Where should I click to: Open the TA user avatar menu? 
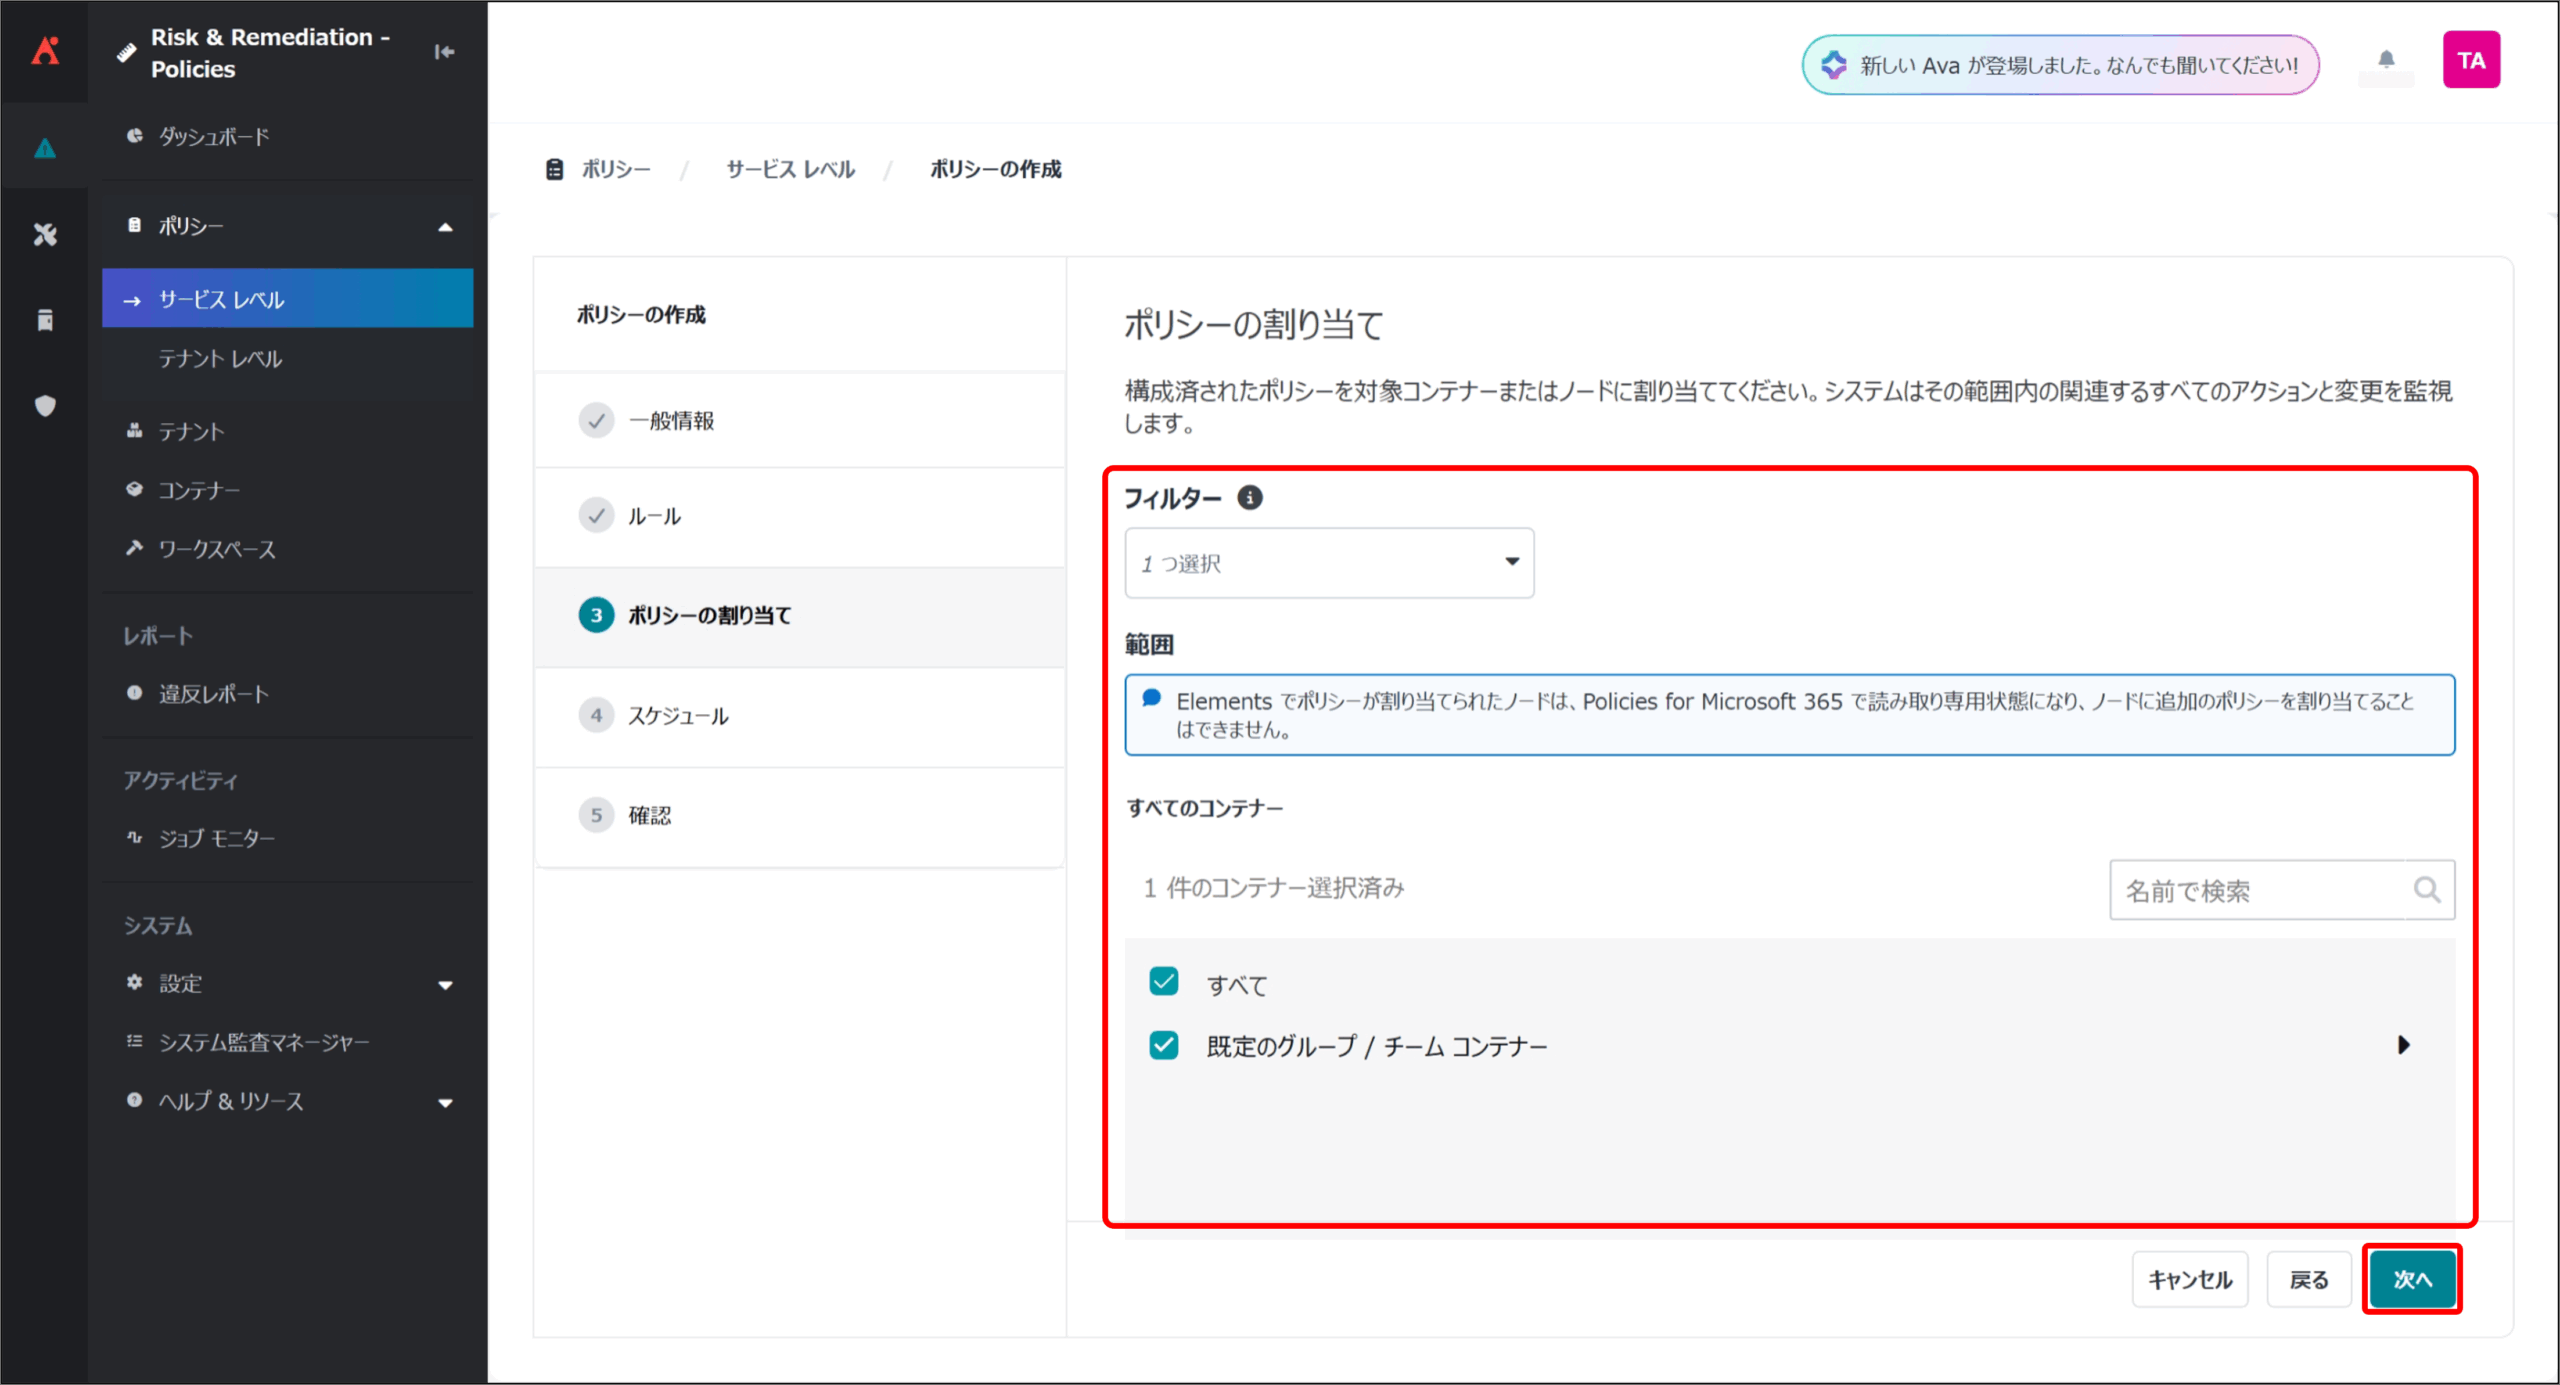(2470, 60)
